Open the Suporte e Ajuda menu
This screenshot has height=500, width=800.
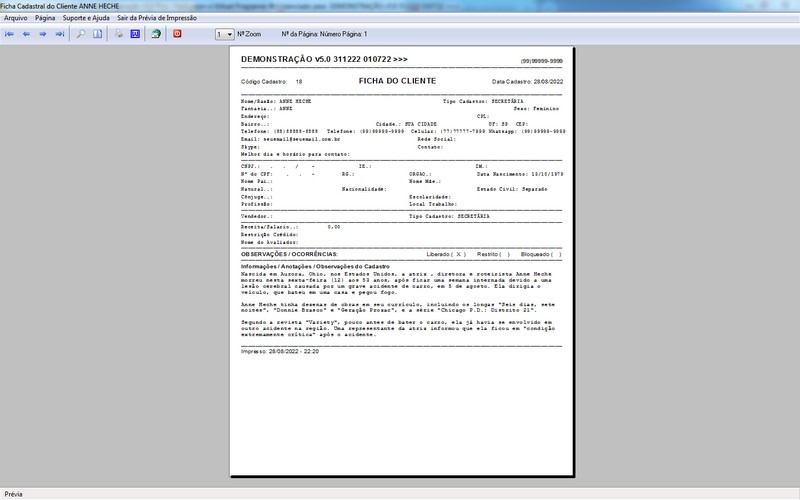(x=86, y=18)
